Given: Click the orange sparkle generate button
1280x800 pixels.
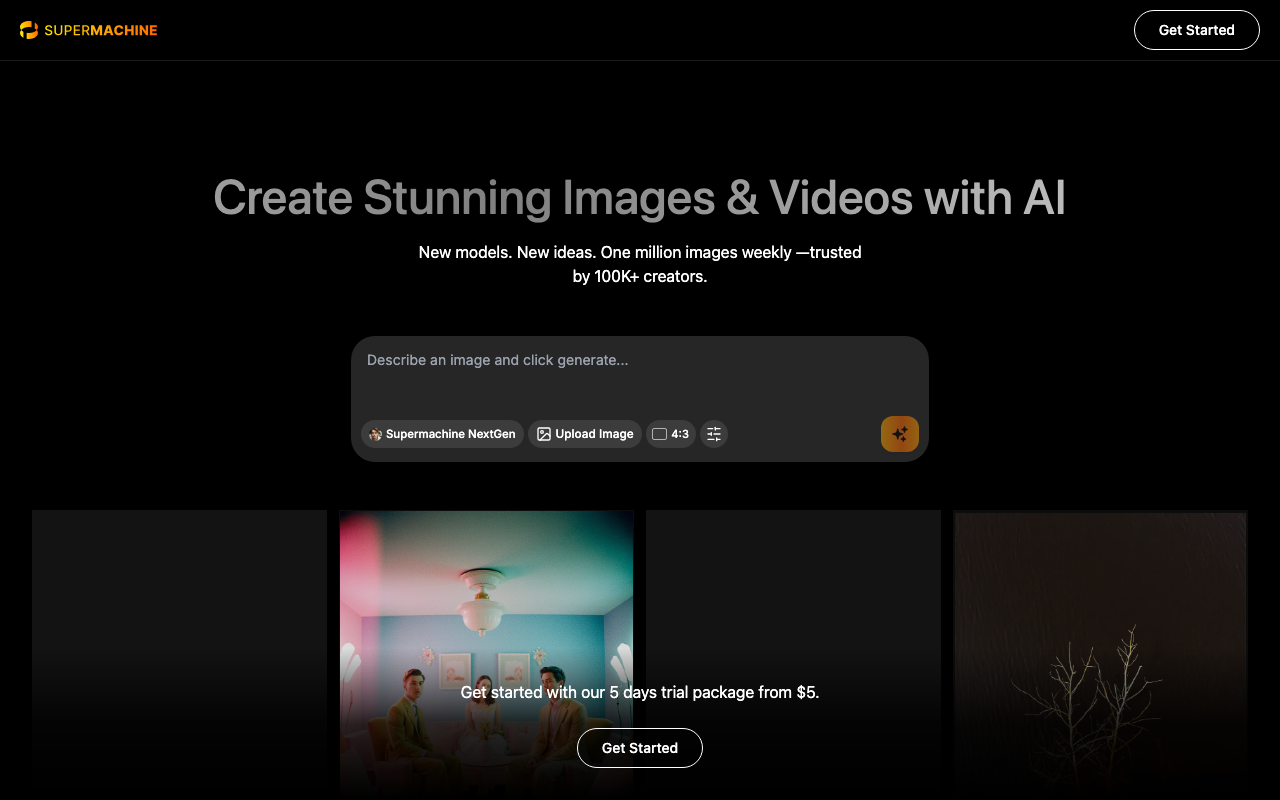Looking at the screenshot, I should [899, 434].
